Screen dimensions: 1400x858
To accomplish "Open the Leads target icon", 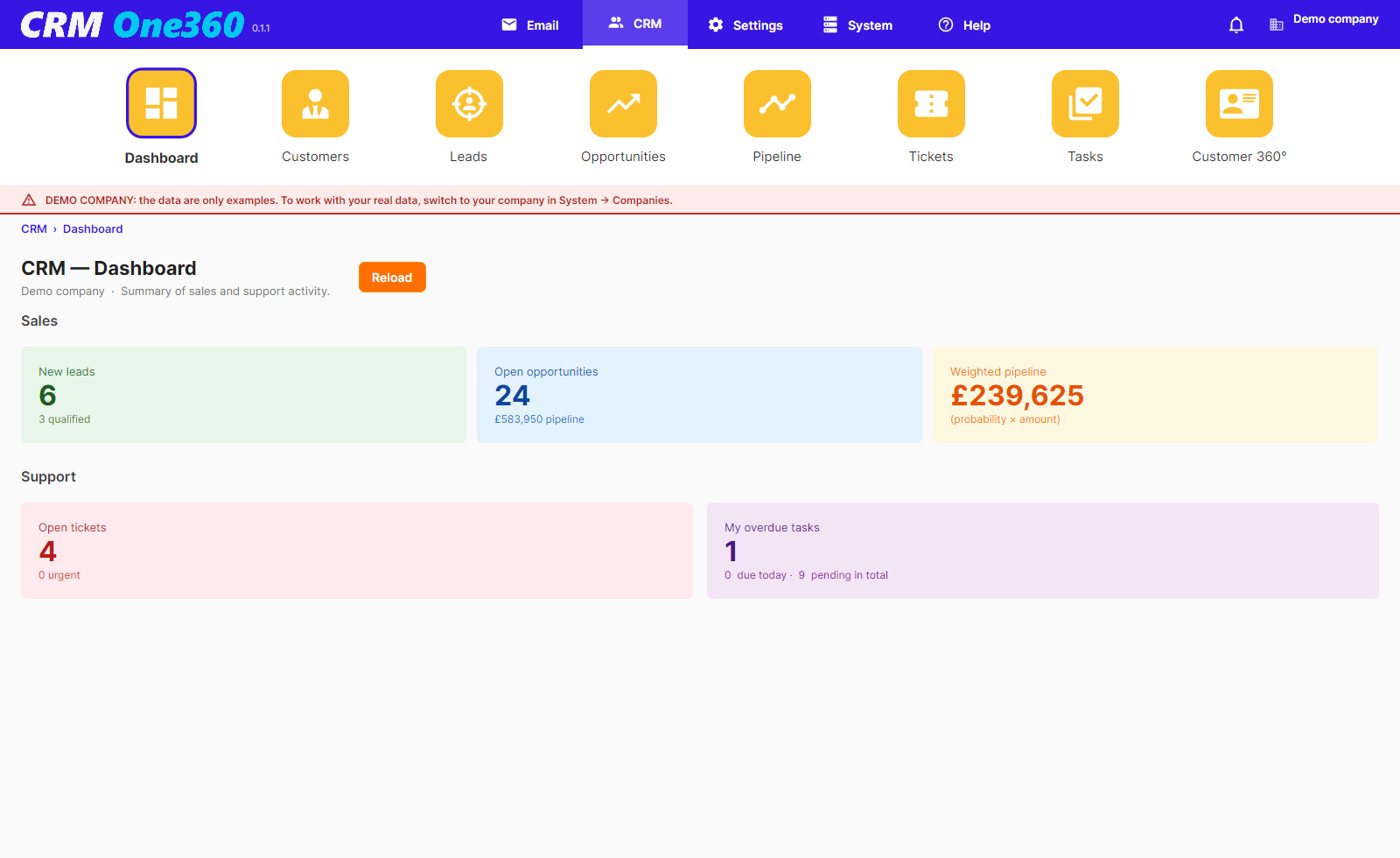I will pos(469,103).
